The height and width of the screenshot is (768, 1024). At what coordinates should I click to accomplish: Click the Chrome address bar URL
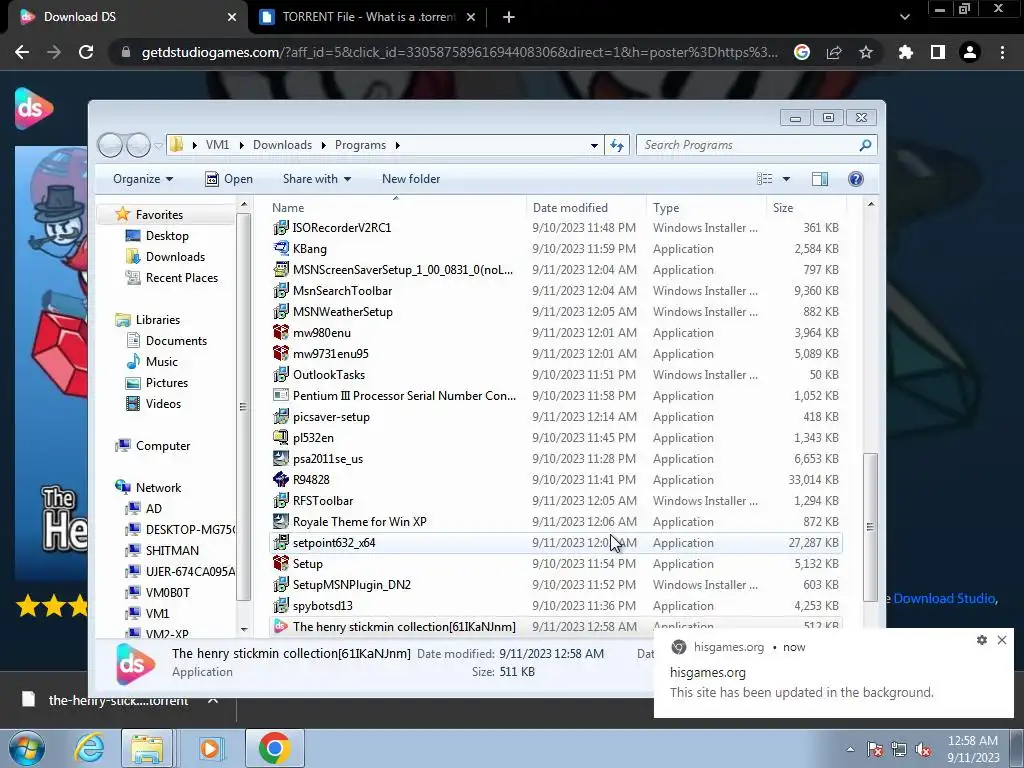coord(459,52)
